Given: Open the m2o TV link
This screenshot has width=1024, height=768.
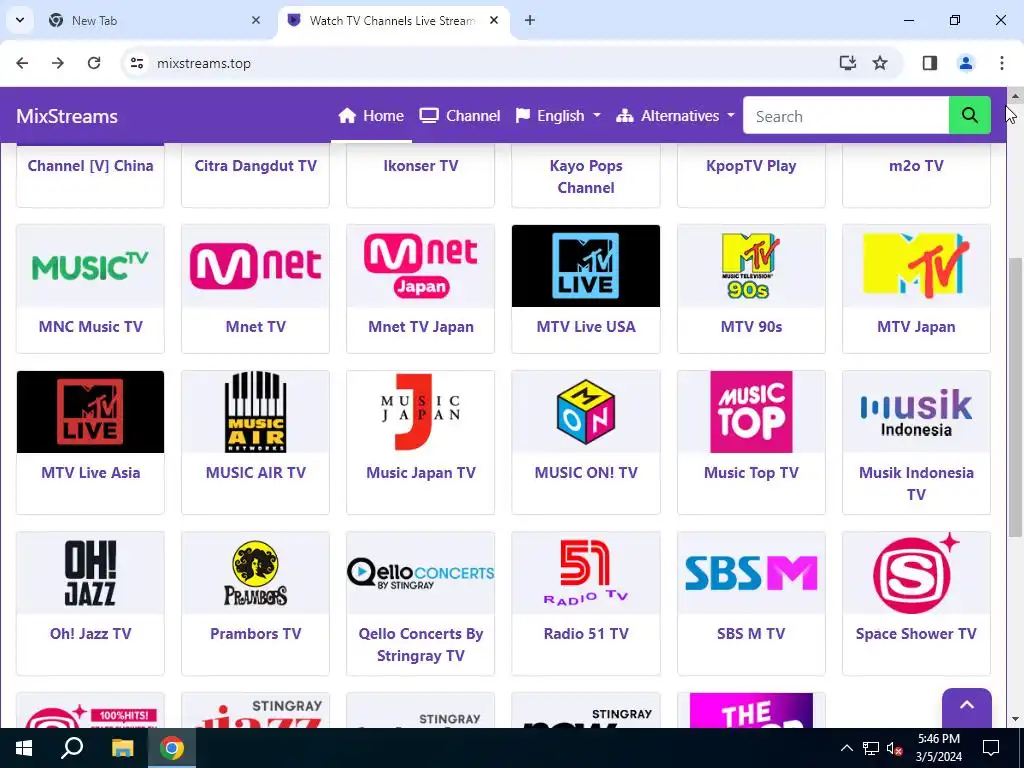Looking at the screenshot, I should (916, 166).
